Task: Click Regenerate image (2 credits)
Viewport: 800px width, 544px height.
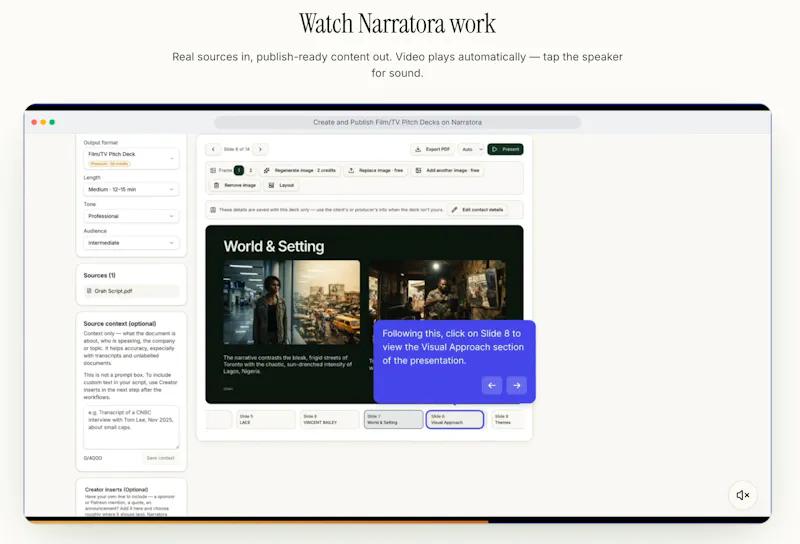Action: [299, 170]
